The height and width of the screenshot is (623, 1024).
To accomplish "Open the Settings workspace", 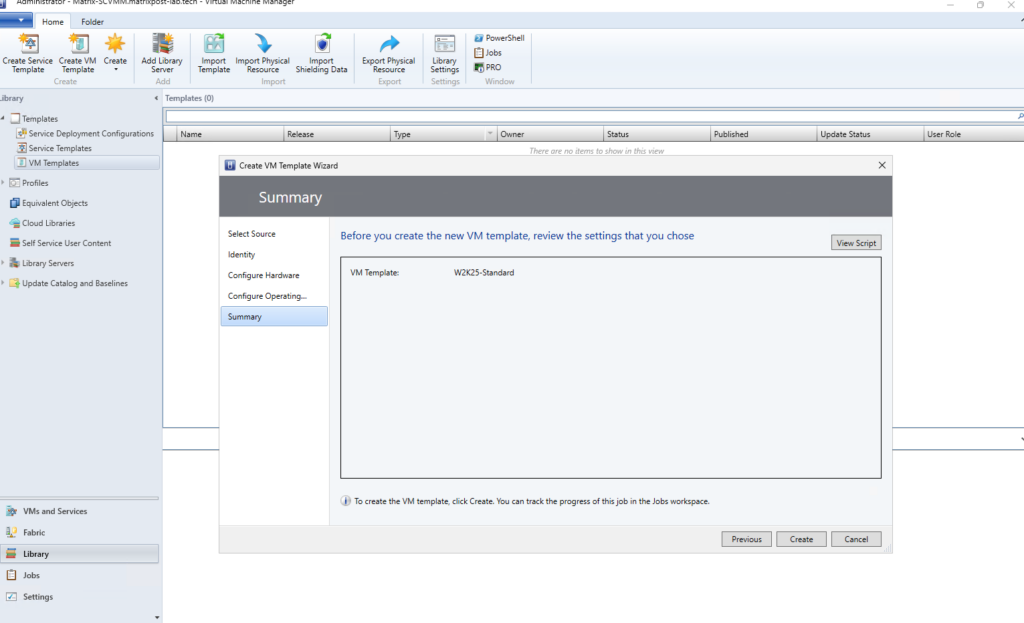I will click(79, 597).
